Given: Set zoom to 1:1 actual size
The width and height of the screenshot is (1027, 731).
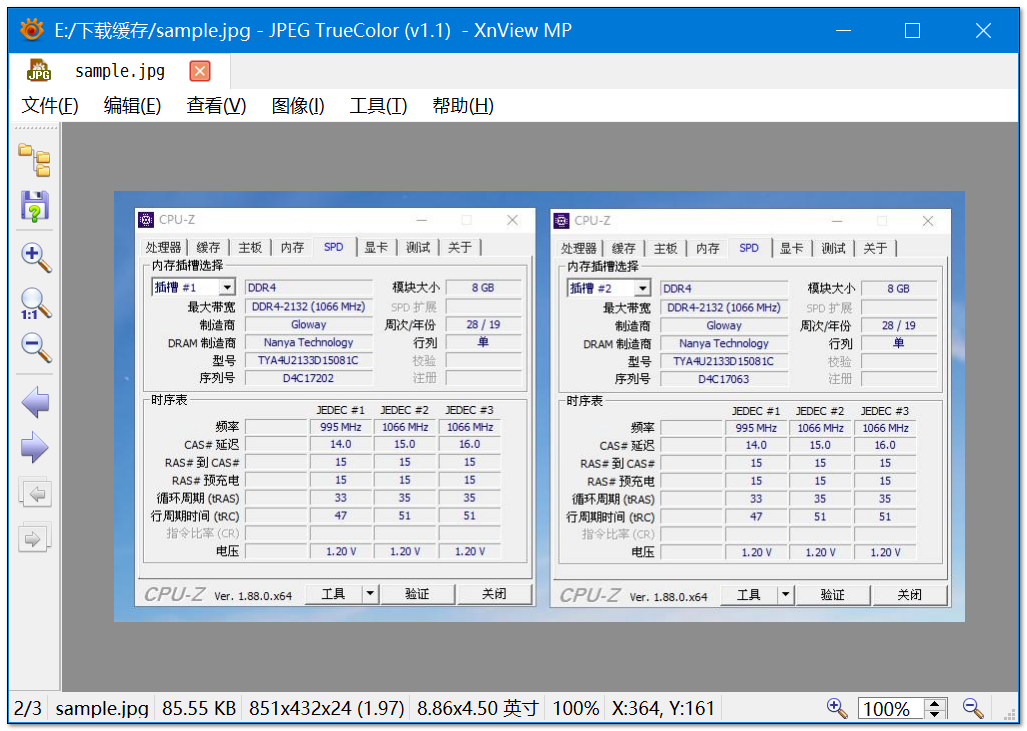Looking at the screenshot, I should point(35,303).
